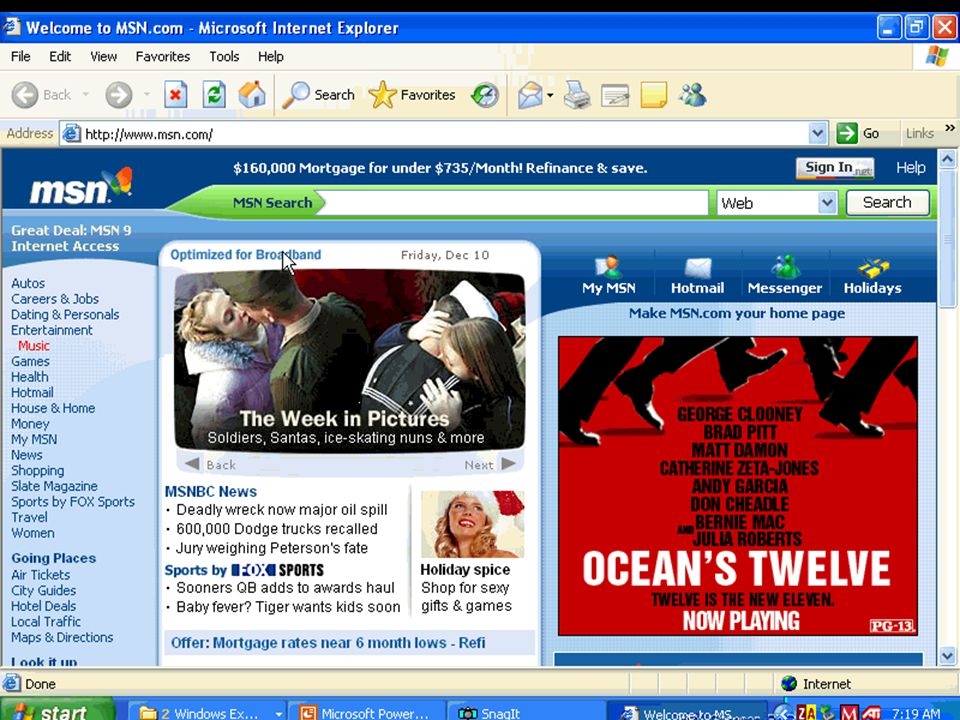Open the File menu
This screenshot has width=960, height=720.
(x=20, y=56)
